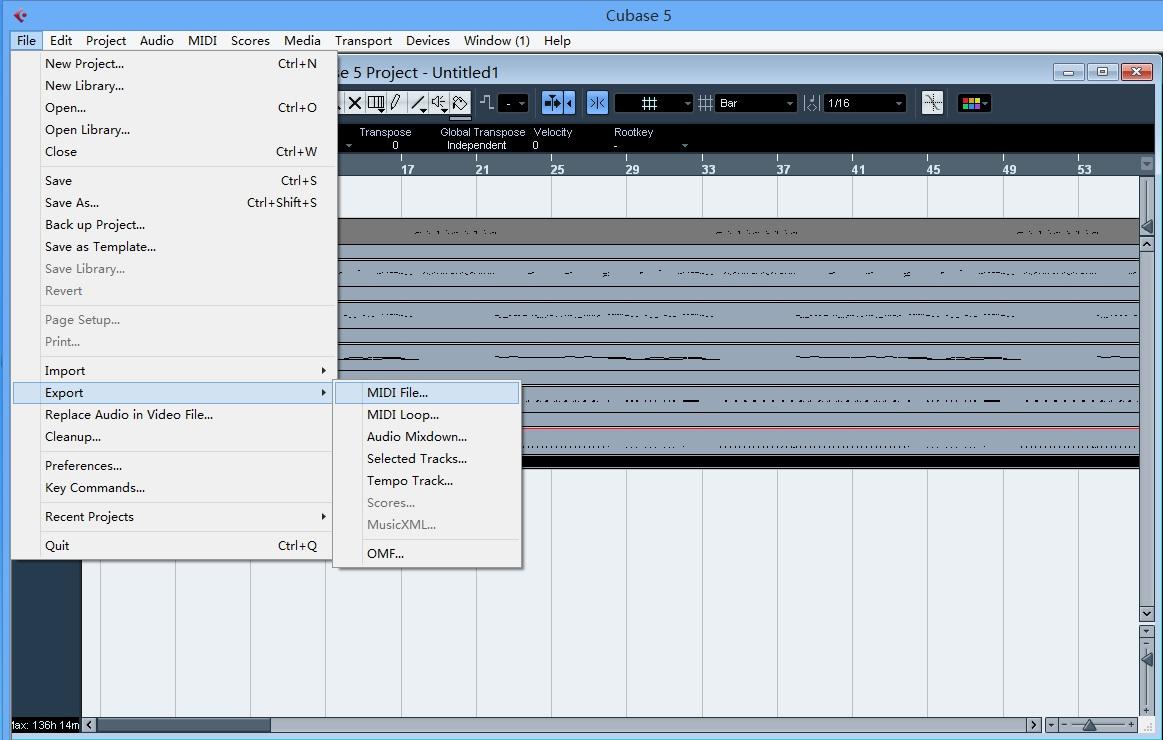Adjust the vertical zoom slider

(1147, 658)
